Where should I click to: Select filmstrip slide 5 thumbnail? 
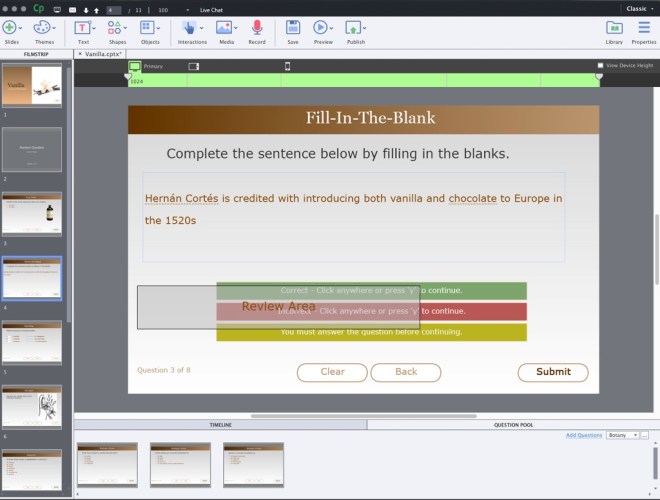(32, 343)
